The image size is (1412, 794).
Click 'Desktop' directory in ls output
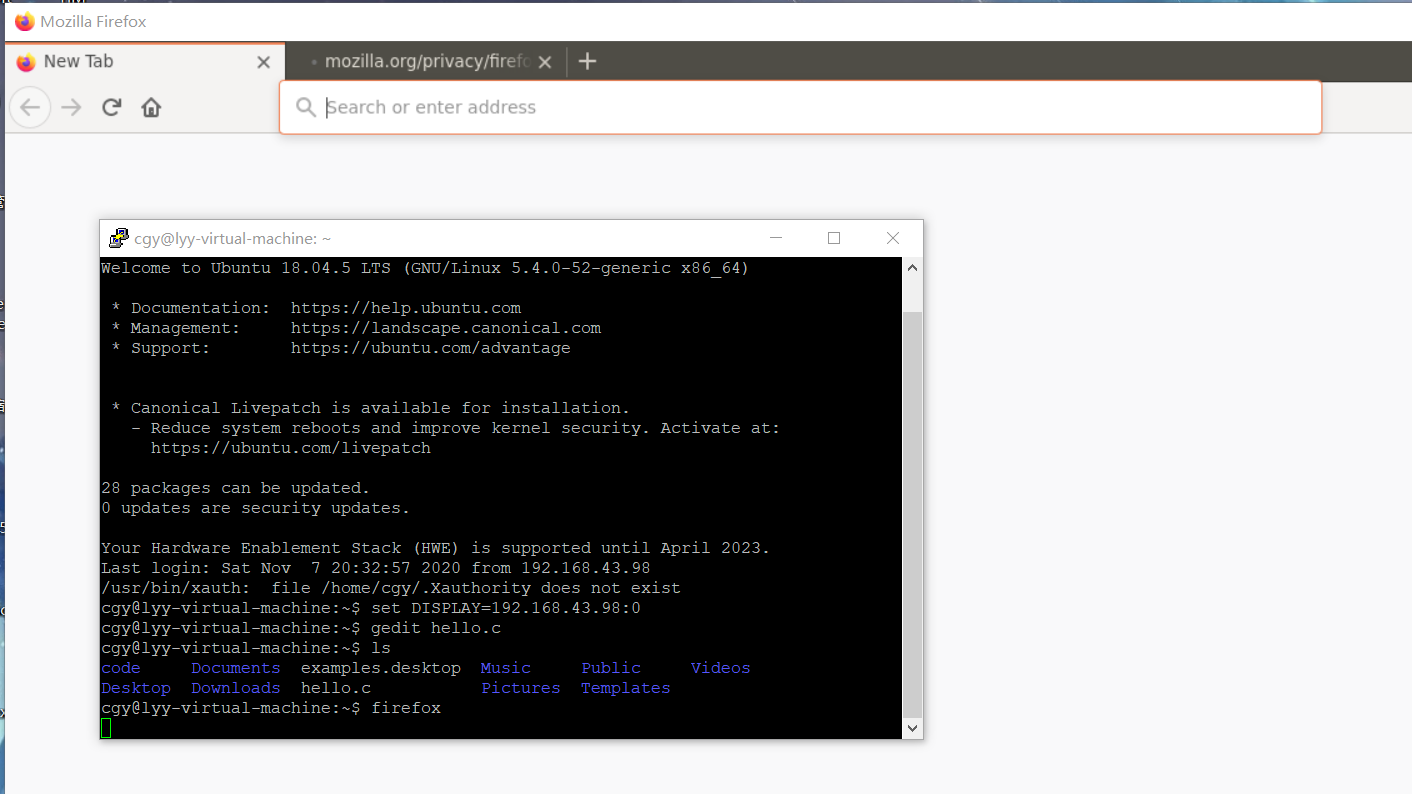point(136,688)
